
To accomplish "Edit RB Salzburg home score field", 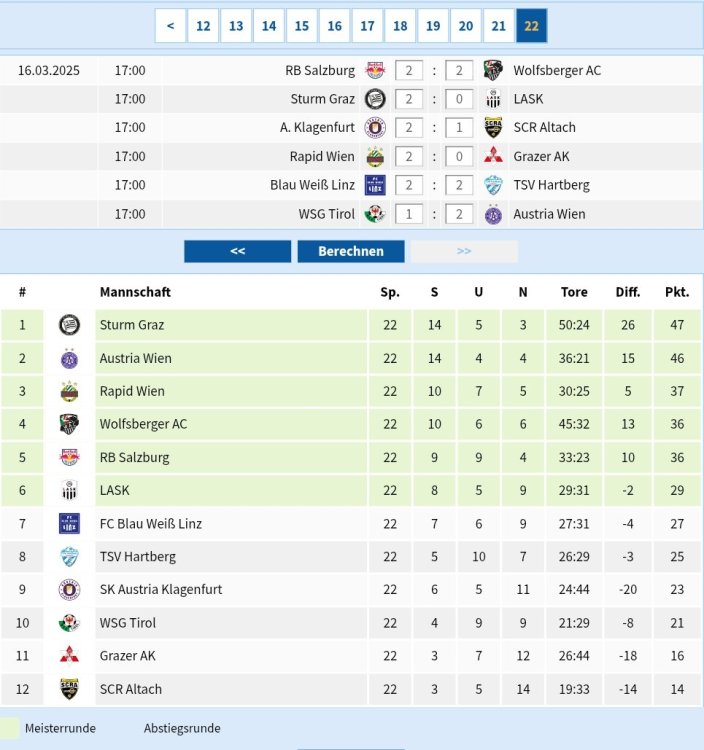I will tap(408, 70).
